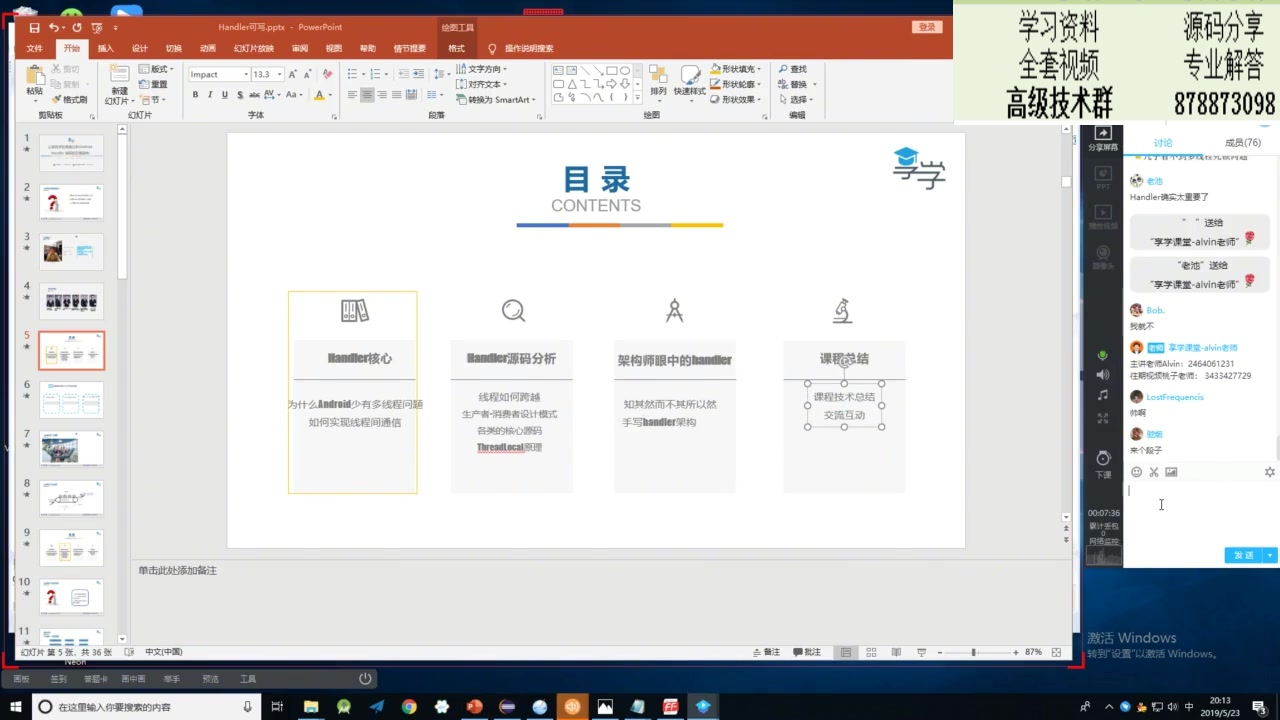
Task: Click the Windows taskbar search box
Action: tap(147, 707)
